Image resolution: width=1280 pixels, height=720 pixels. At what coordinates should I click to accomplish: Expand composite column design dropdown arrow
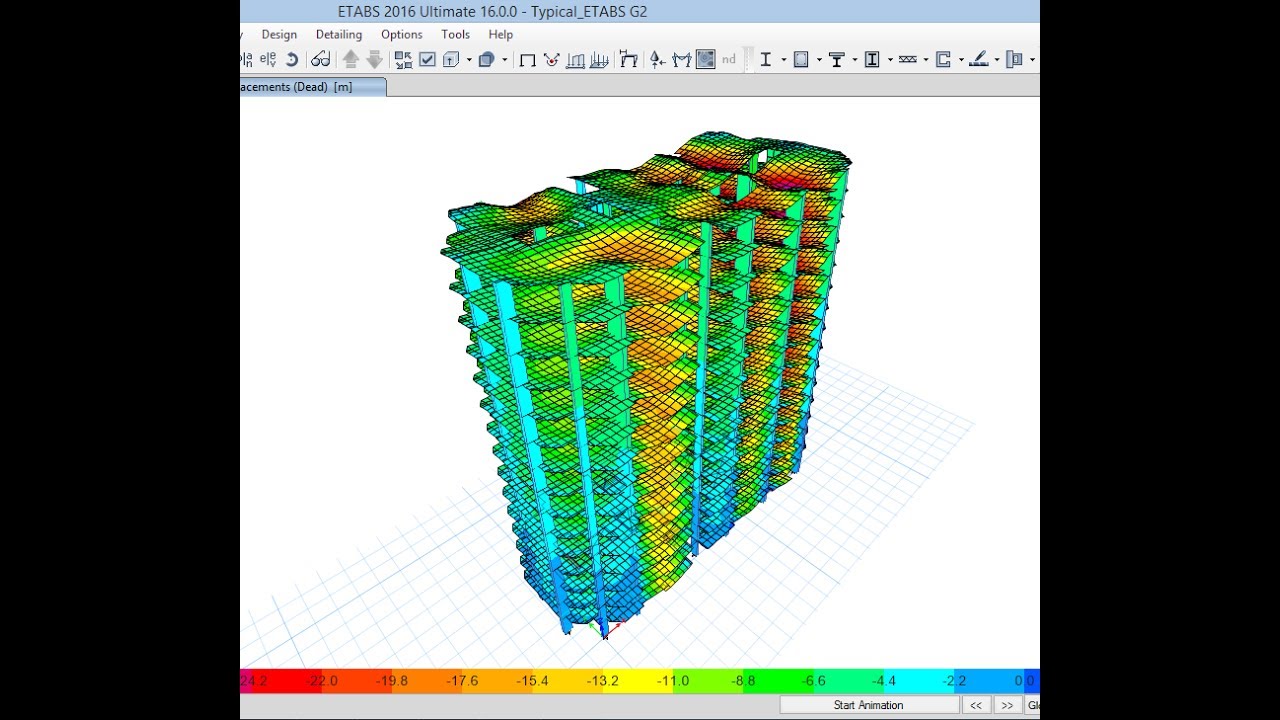point(890,60)
